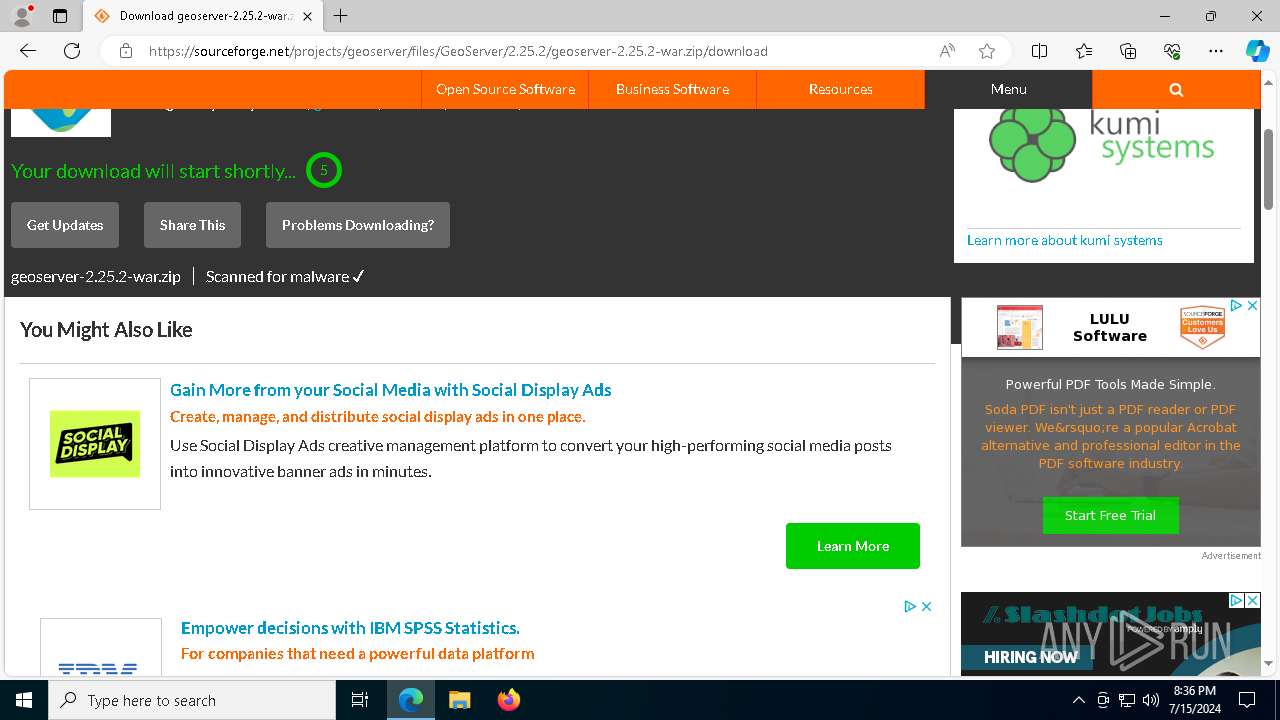Click the Windows search box
This screenshot has height=720, width=1280.
click(x=192, y=700)
